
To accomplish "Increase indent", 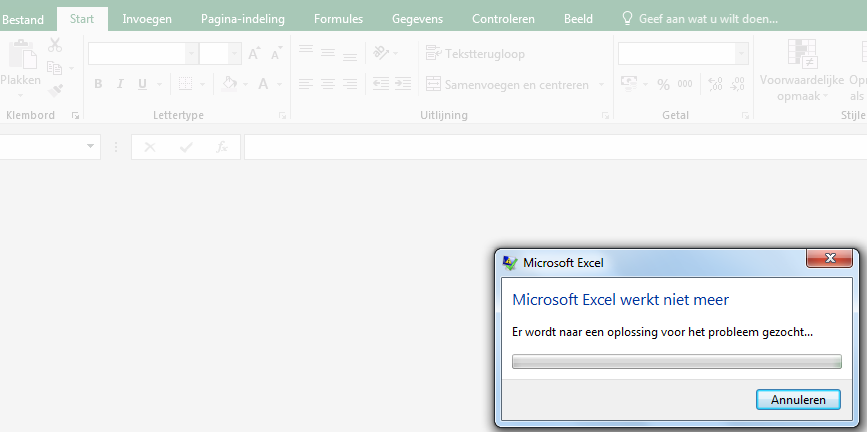I will (x=403, y=84).
